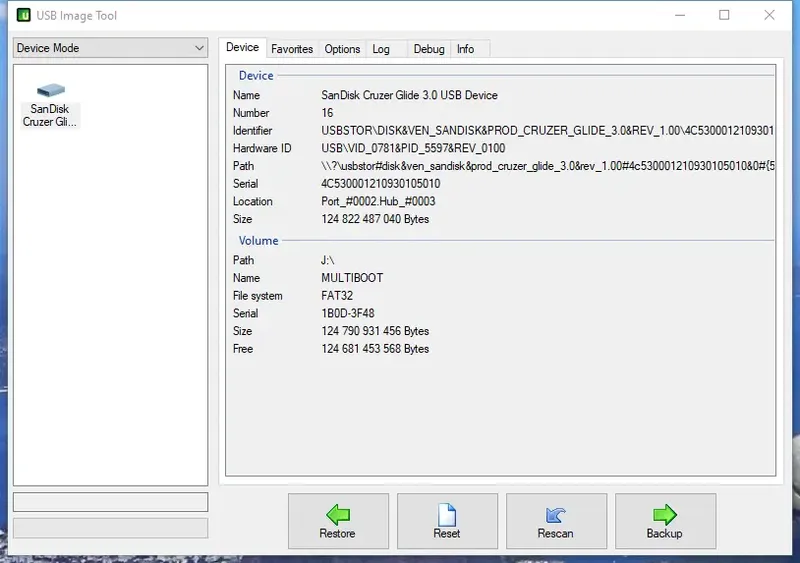Click the device Path value starting \\?\usbstor
The height and width of the screenshot is (563, 800).
547,166
